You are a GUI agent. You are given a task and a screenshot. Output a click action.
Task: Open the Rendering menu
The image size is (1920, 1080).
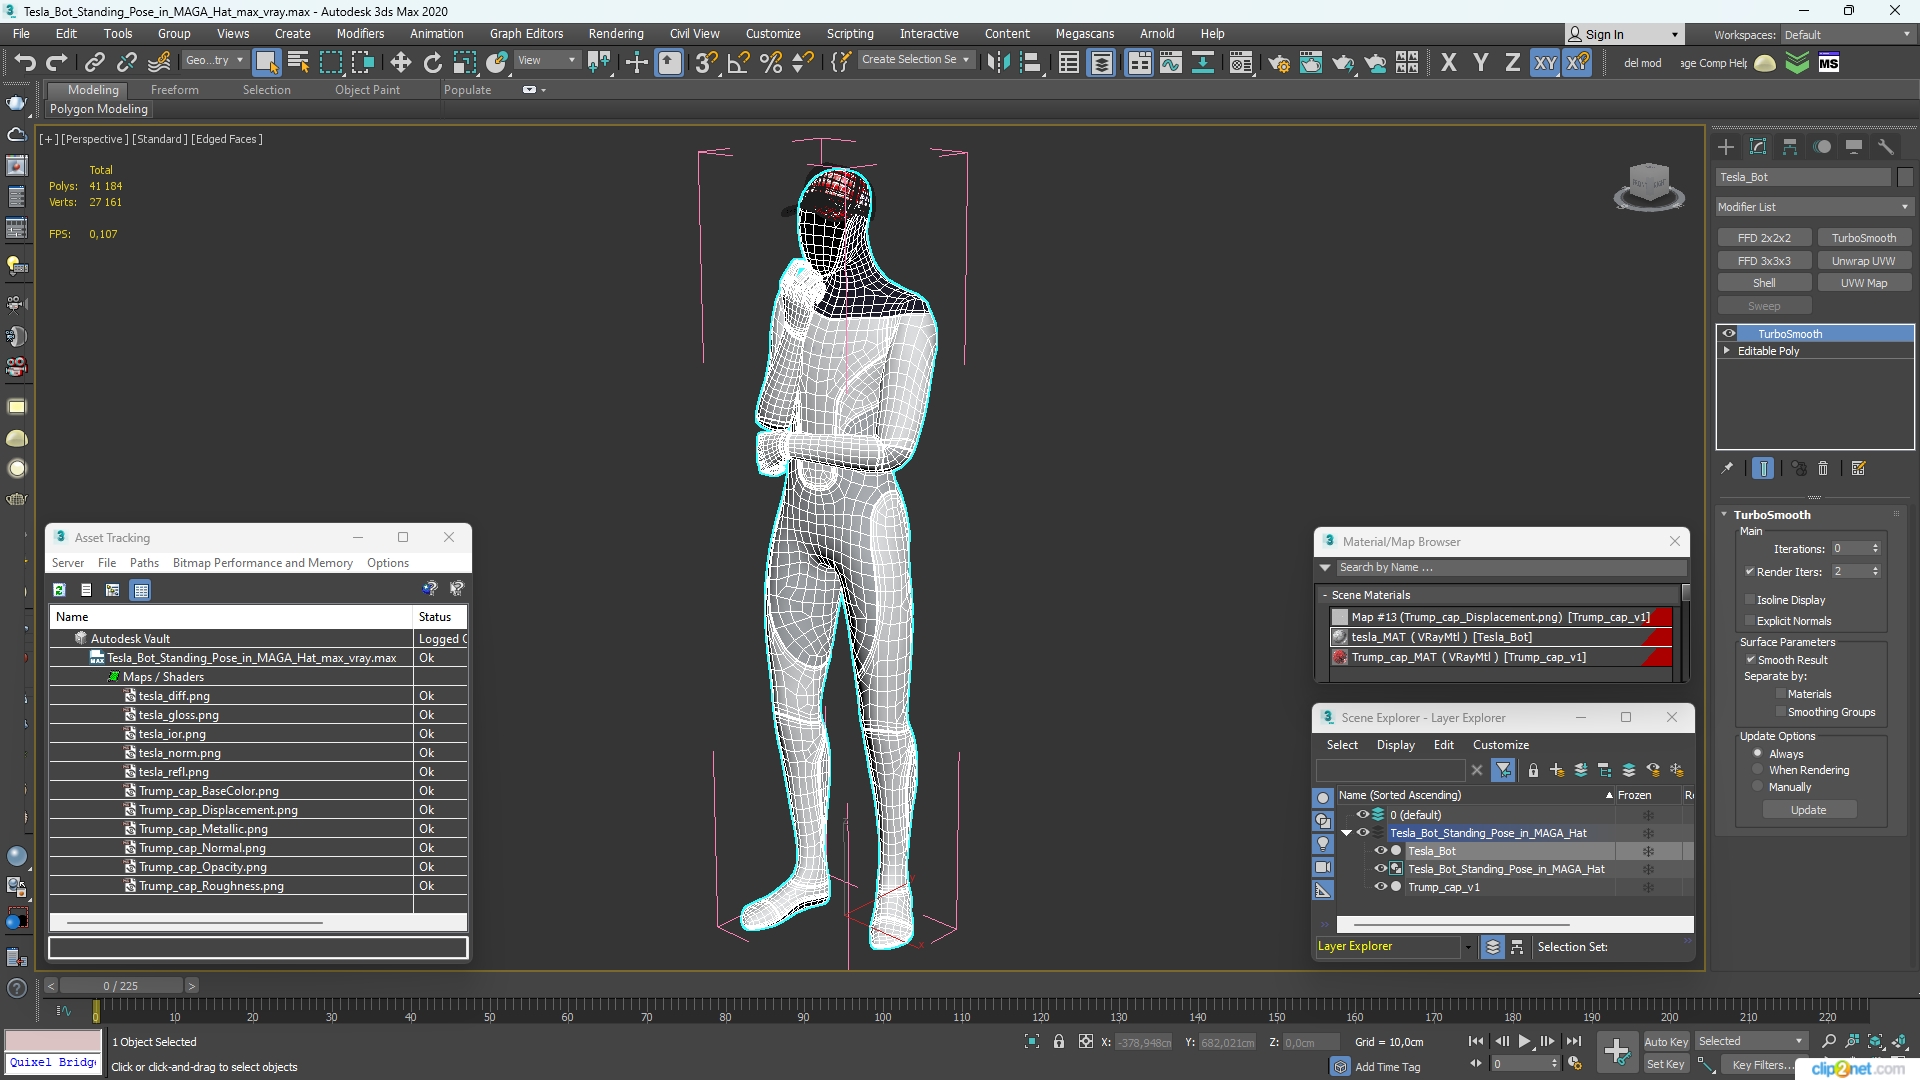point(616,33)
